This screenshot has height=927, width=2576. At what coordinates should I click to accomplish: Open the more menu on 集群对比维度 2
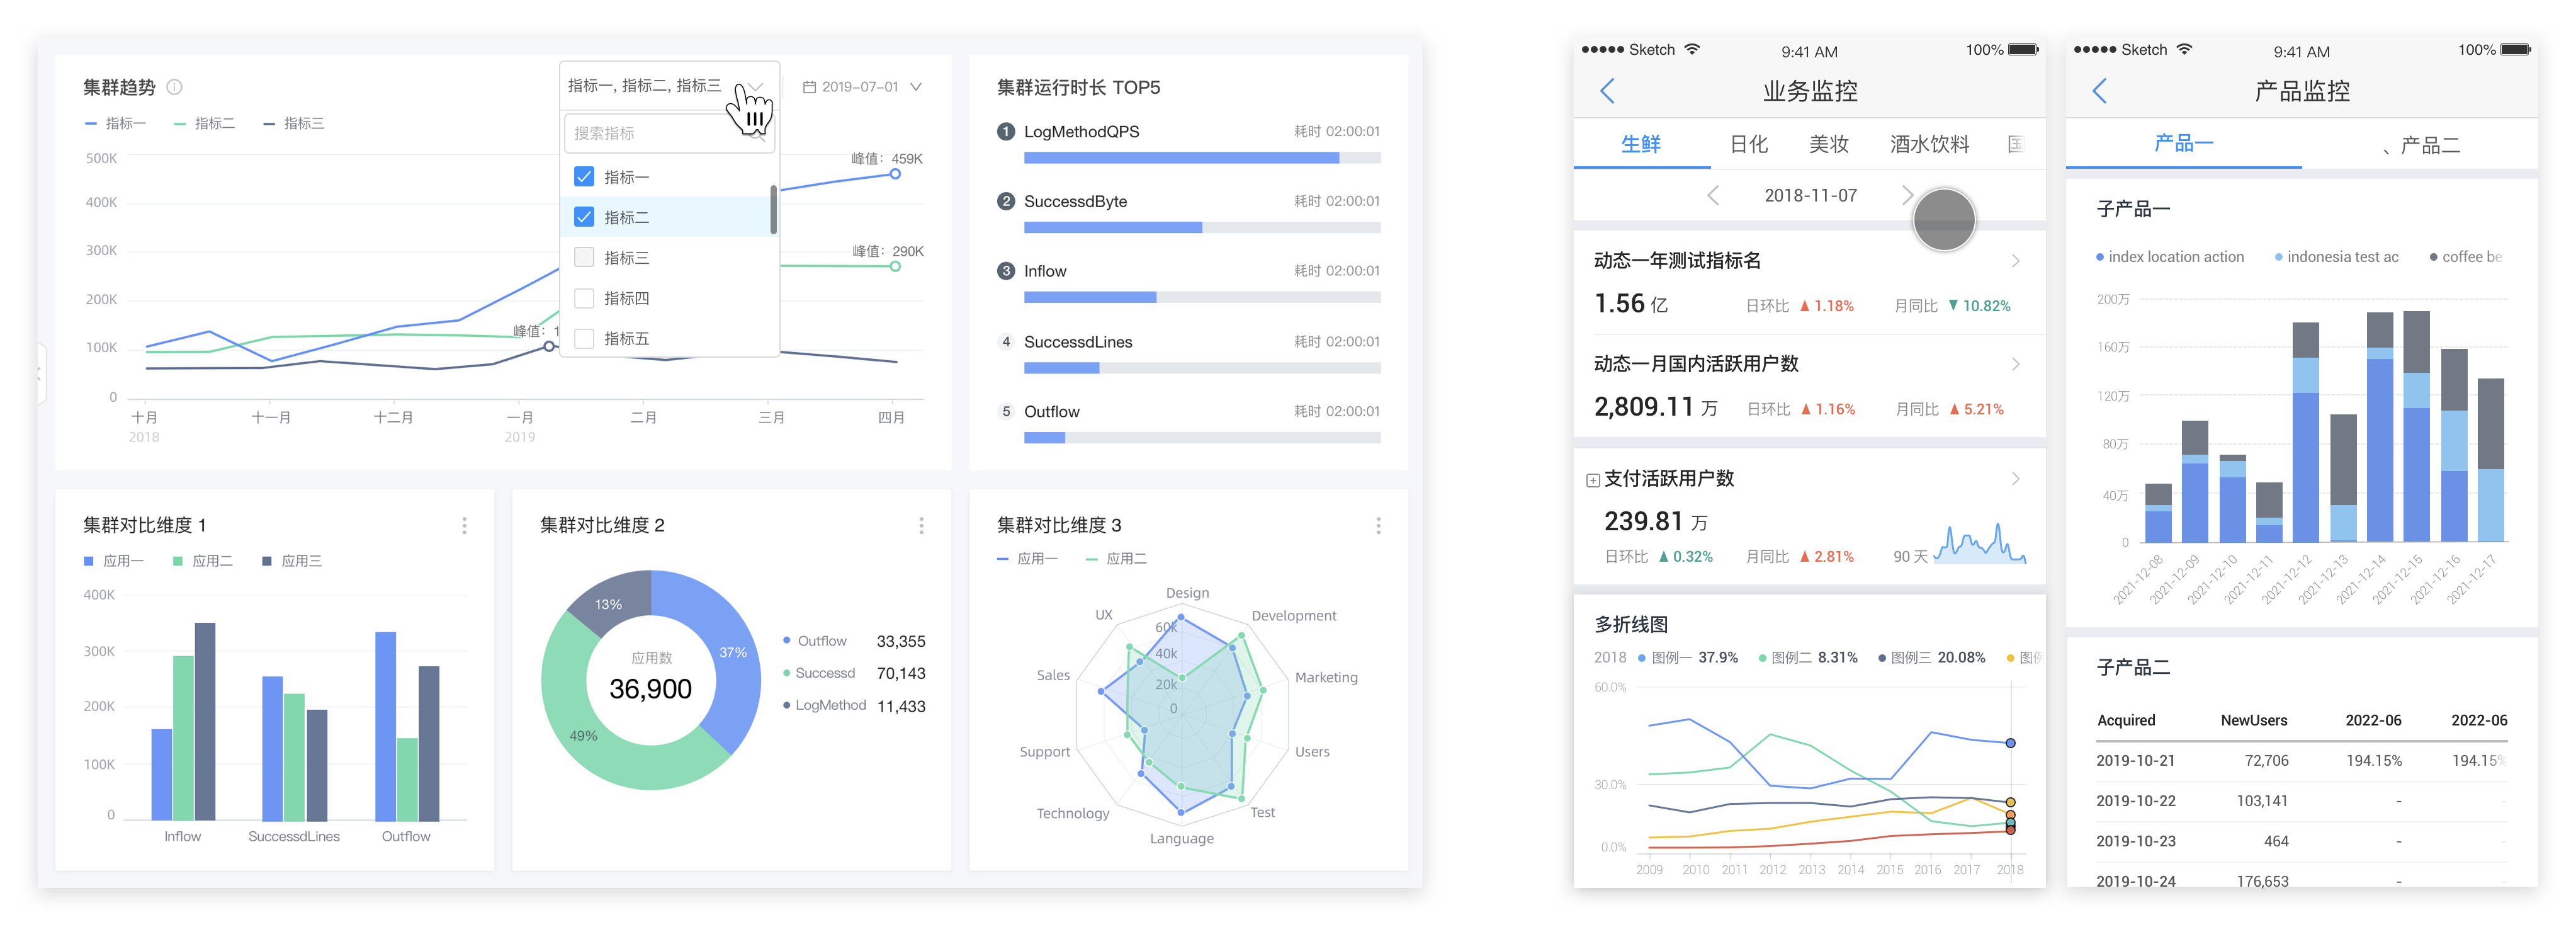click(x=921, y=525)
